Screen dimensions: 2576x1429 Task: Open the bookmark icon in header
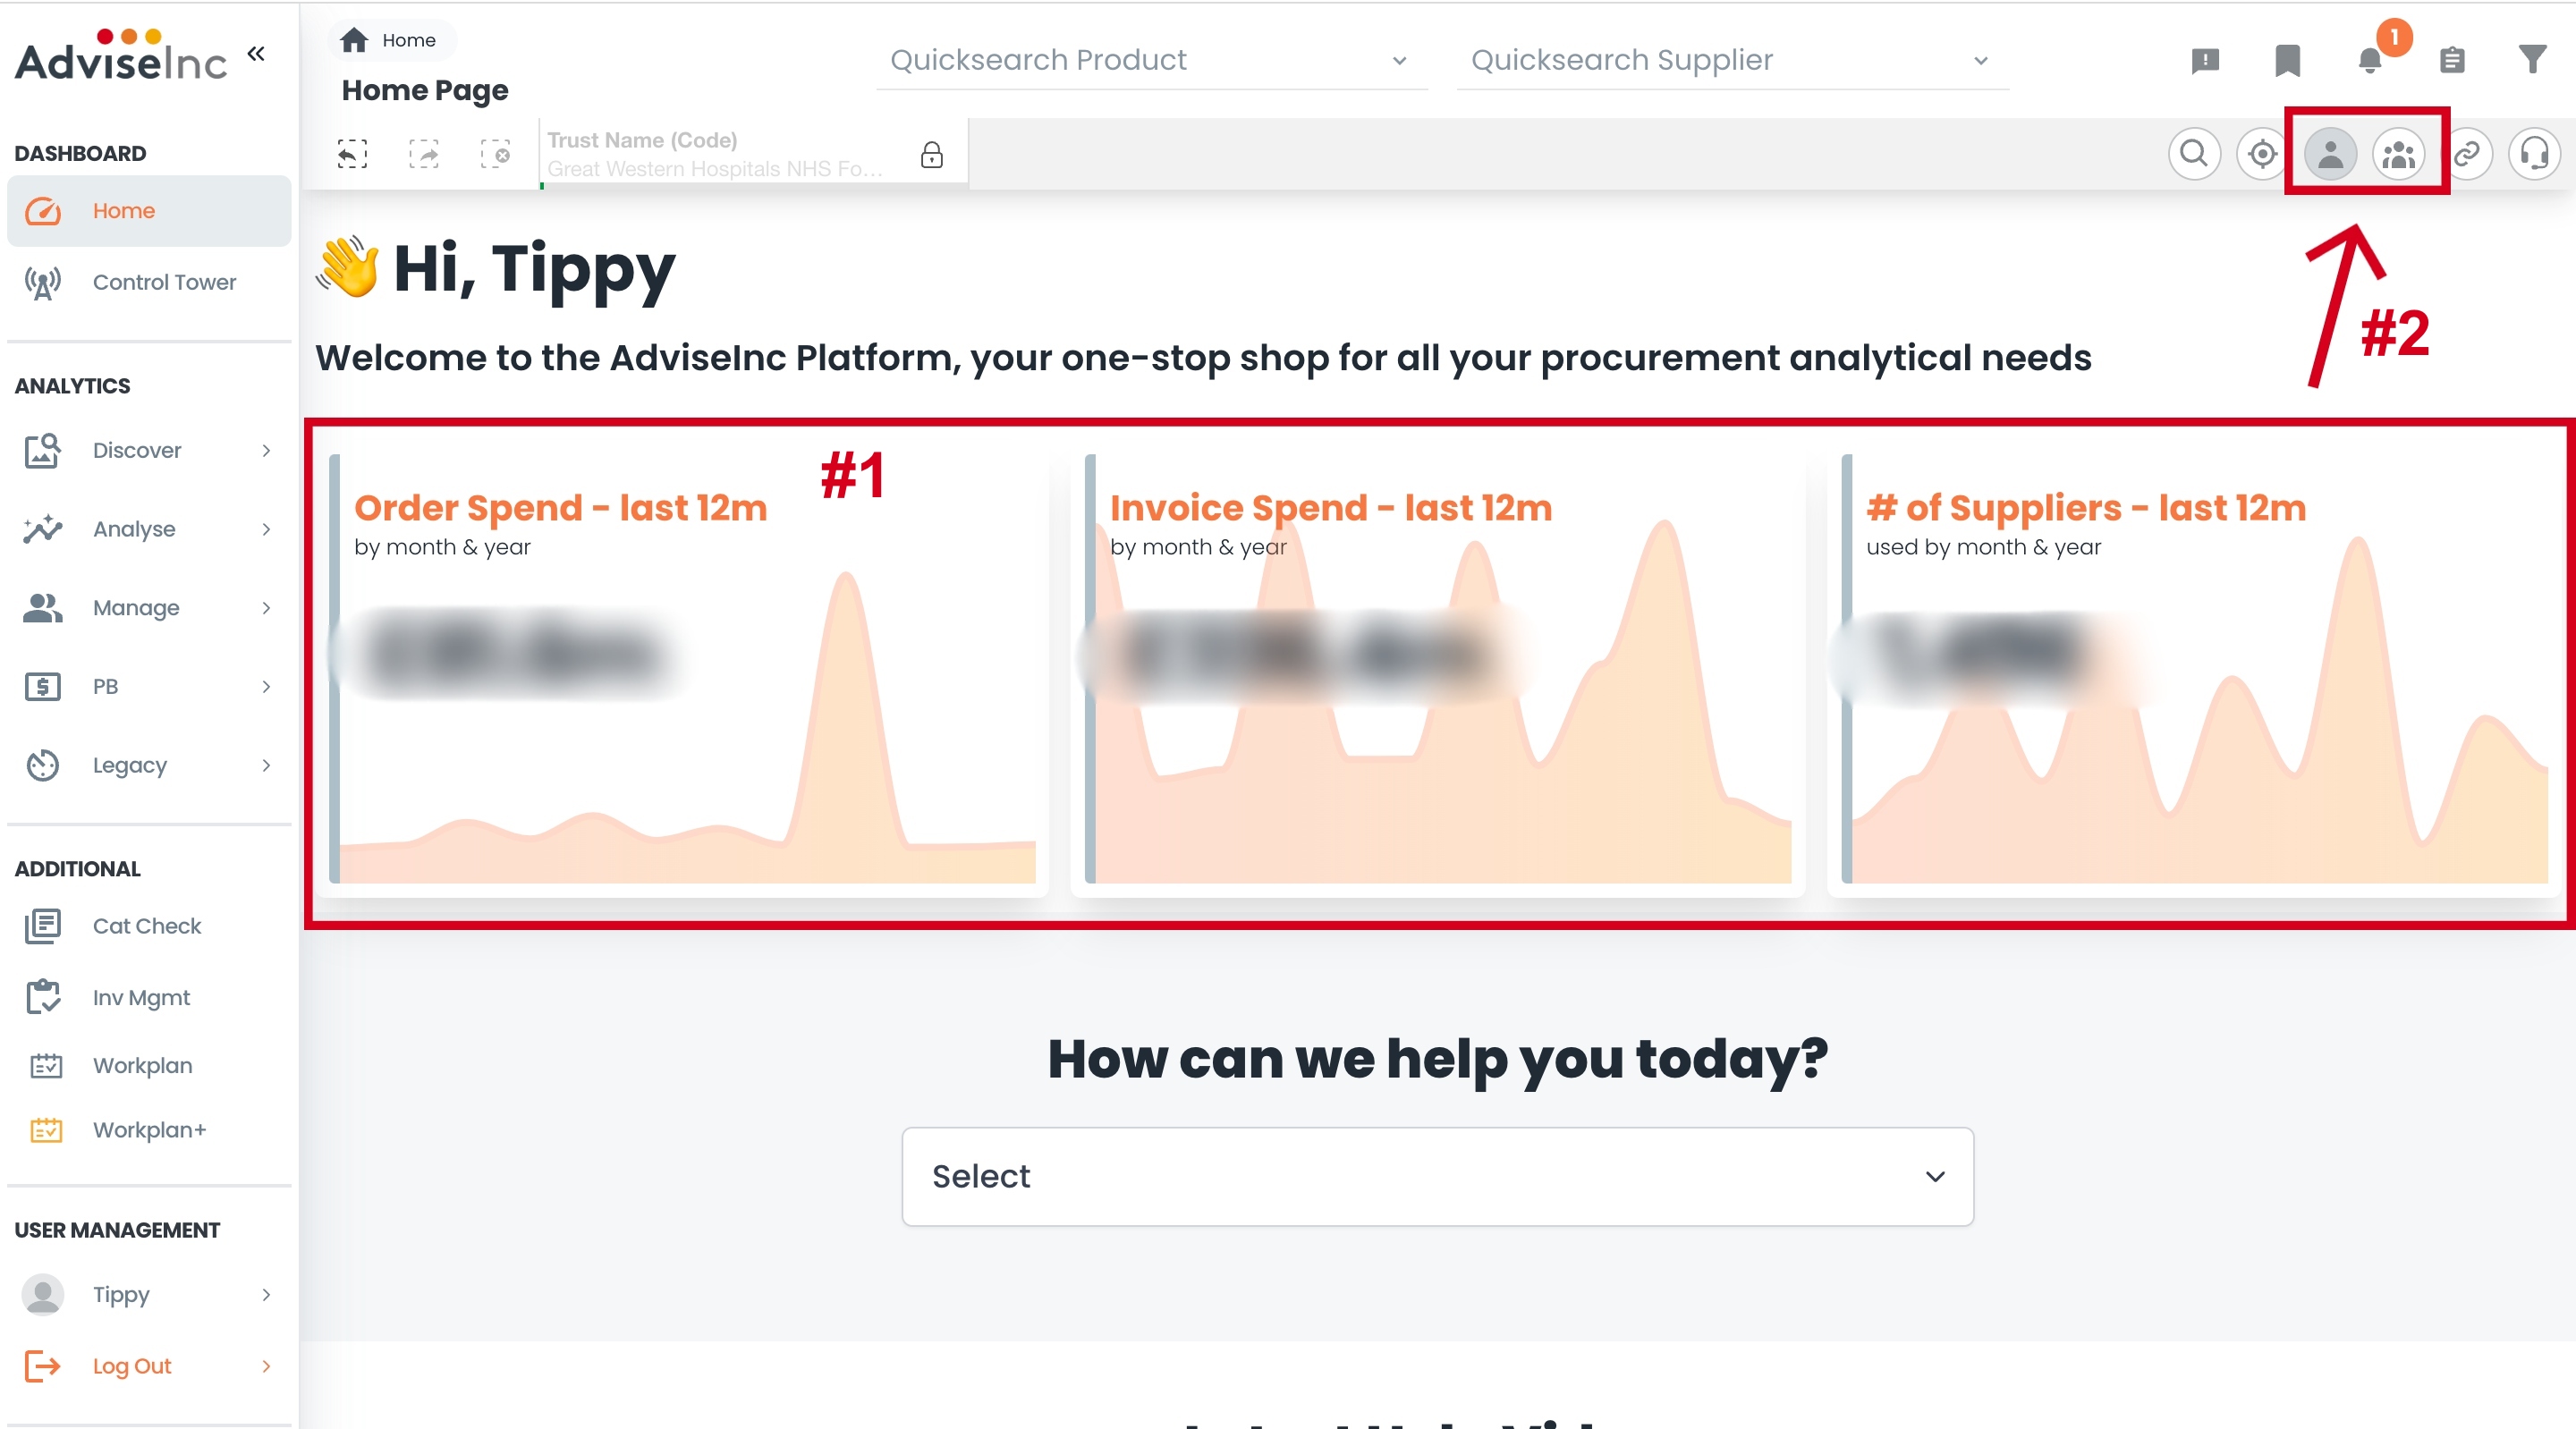[2288, 60]
